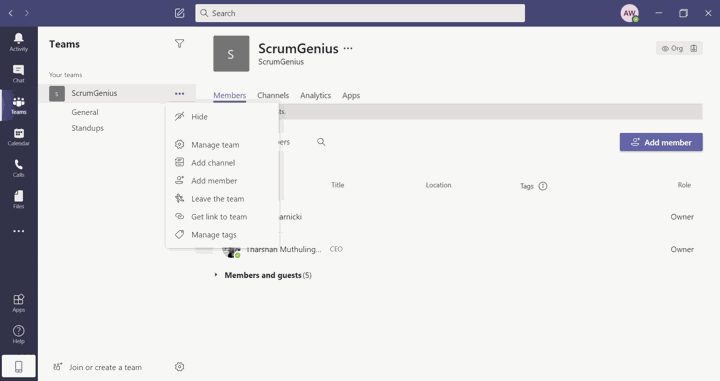Click the new chat compose icon
This screenshot has width=720, height=381.
point(180,13)
